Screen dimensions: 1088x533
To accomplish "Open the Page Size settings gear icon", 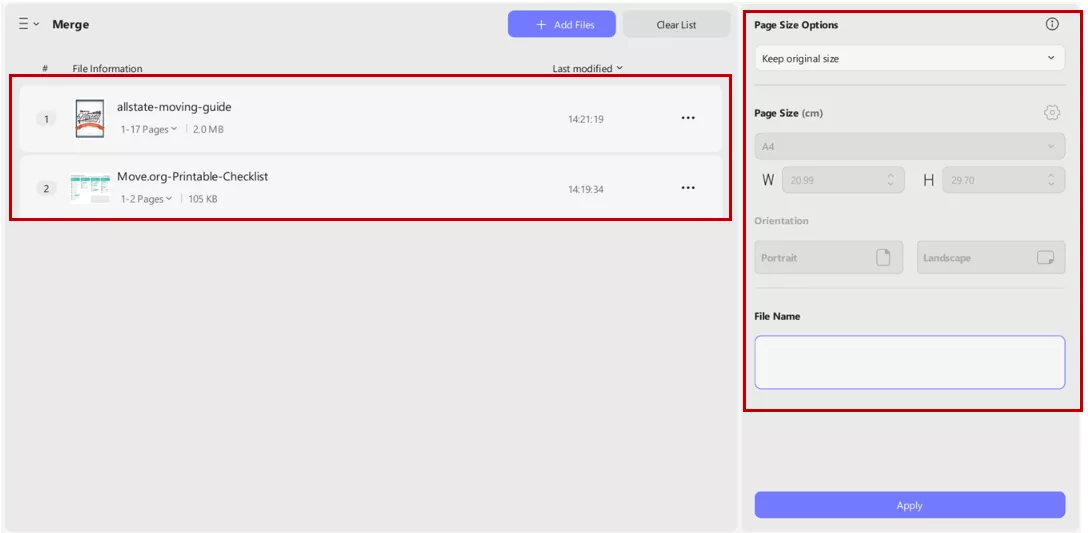I will [1052, 112].
